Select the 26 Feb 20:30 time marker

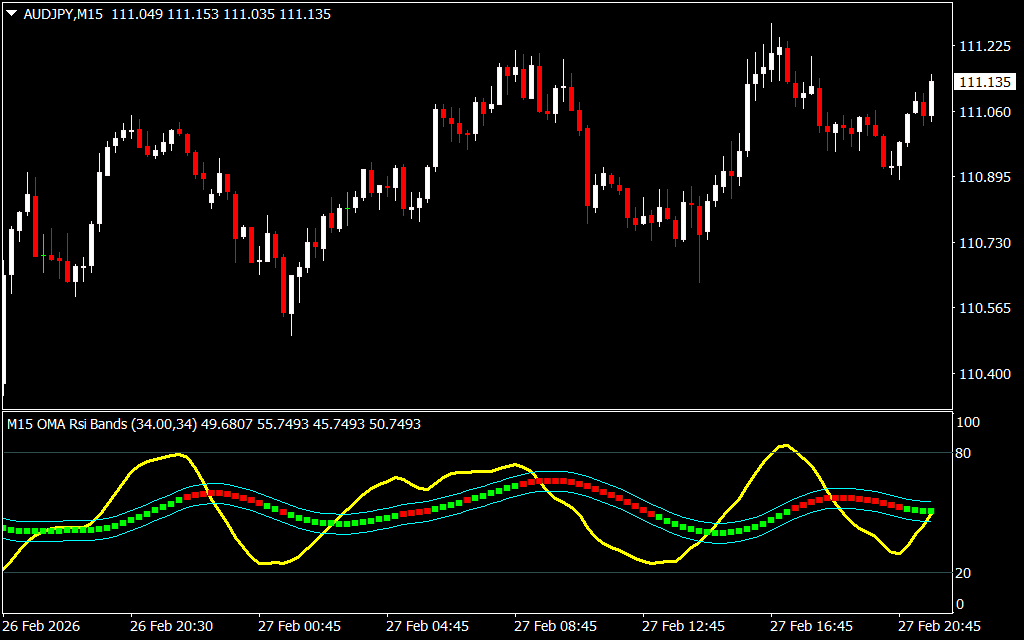point(171,626)
